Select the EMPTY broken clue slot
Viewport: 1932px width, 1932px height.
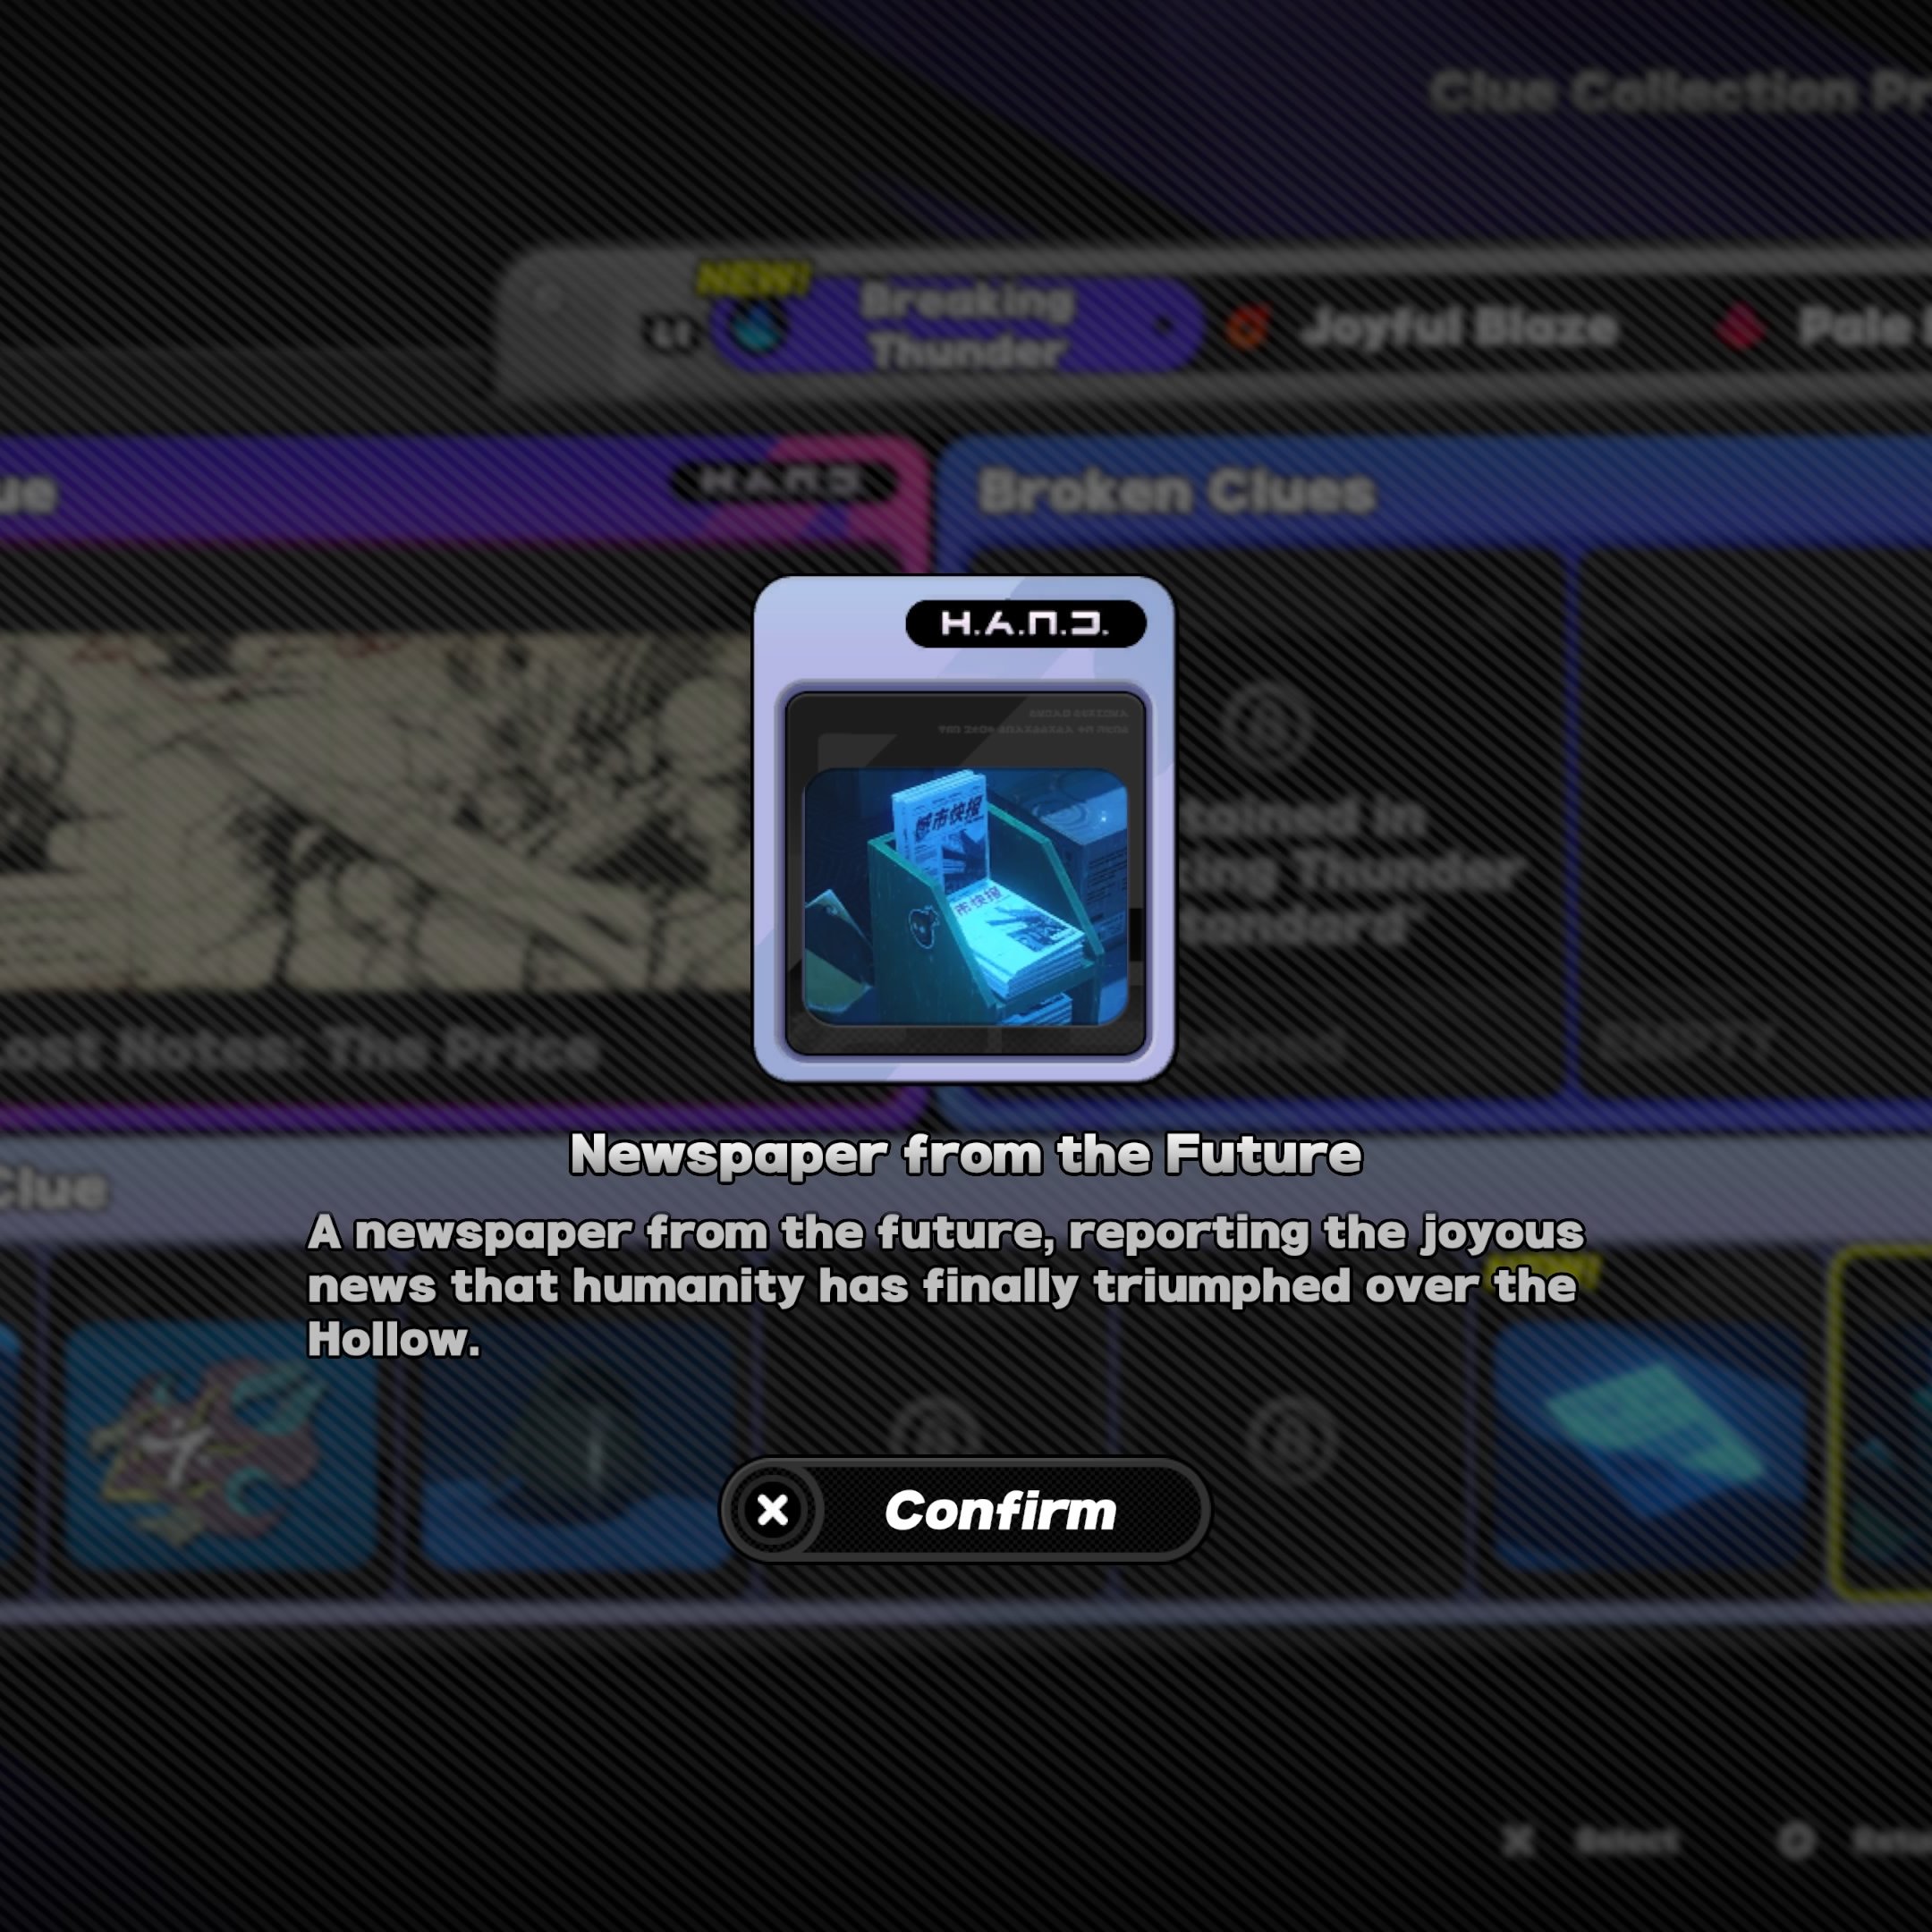(1754, 822)
